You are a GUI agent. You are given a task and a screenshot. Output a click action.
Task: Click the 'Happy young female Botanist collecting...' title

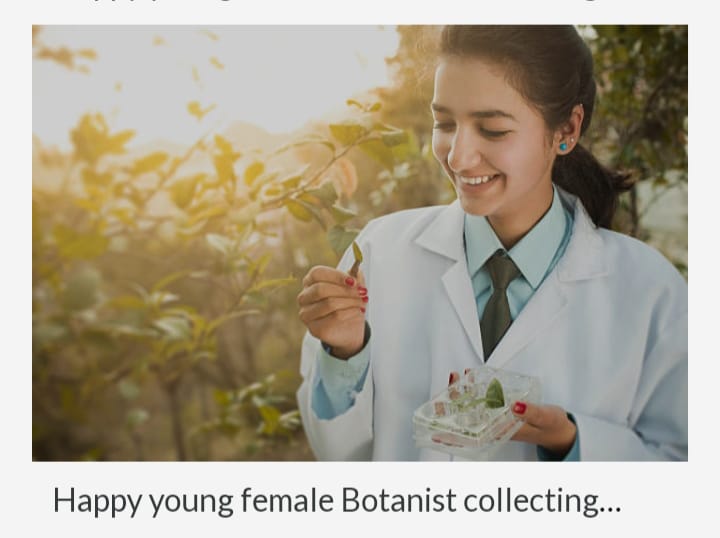point(337,501)
